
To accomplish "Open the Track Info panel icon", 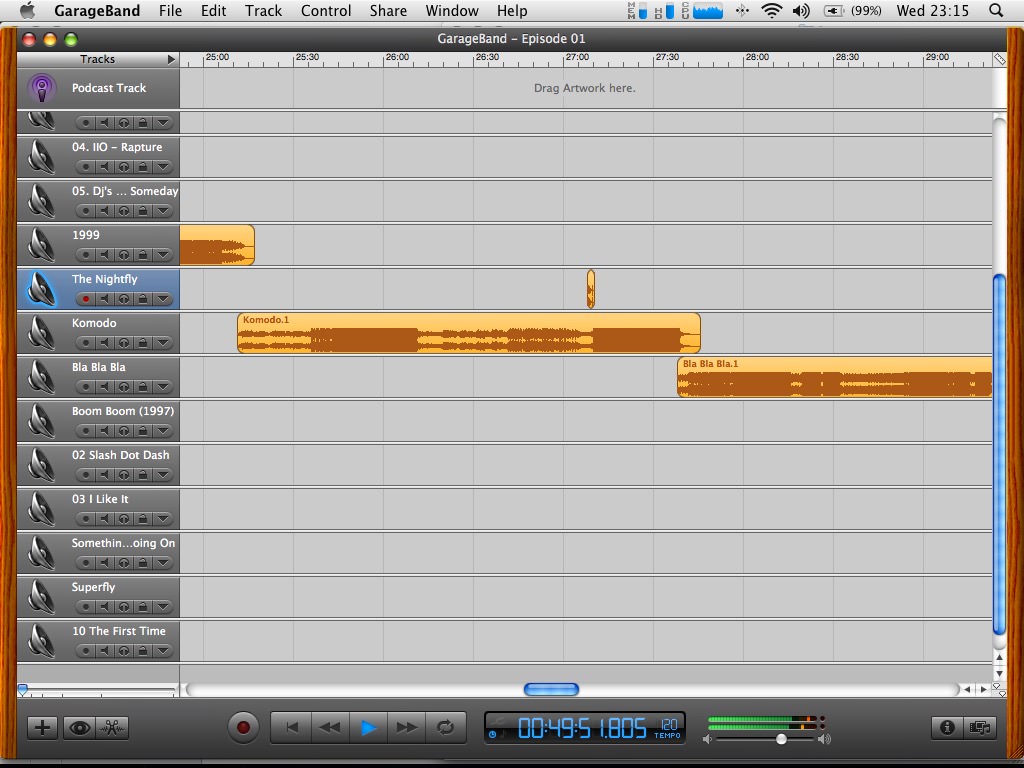I will pyautogui.click(x=948, y=728).
